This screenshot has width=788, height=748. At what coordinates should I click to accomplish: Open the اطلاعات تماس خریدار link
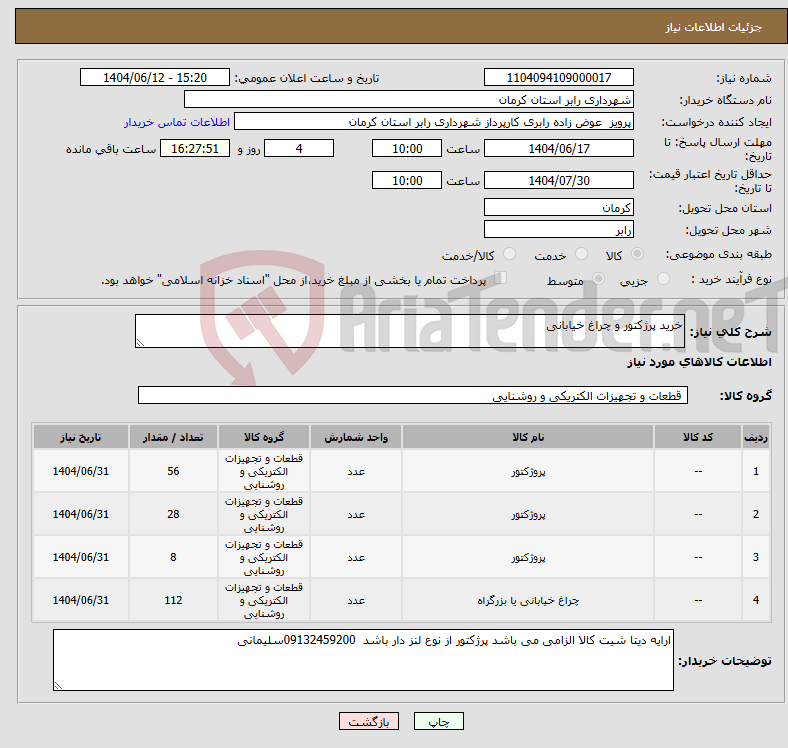pos(177,122)
